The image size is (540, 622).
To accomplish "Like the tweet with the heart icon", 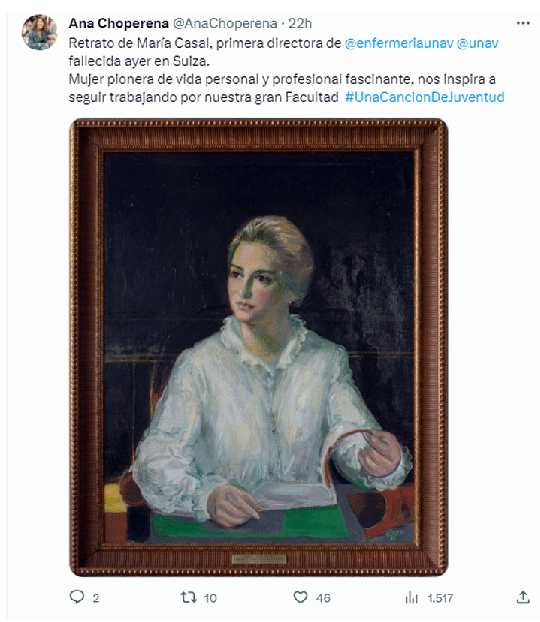I will 300,597.
